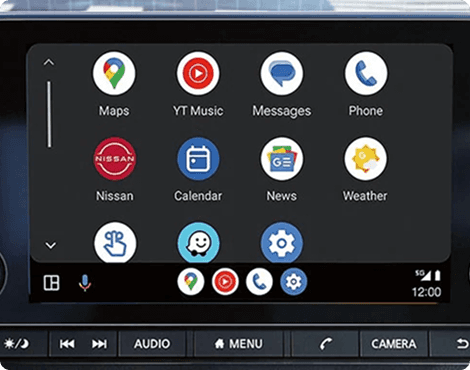Open the Phone app in the grid

click(366, 73)
